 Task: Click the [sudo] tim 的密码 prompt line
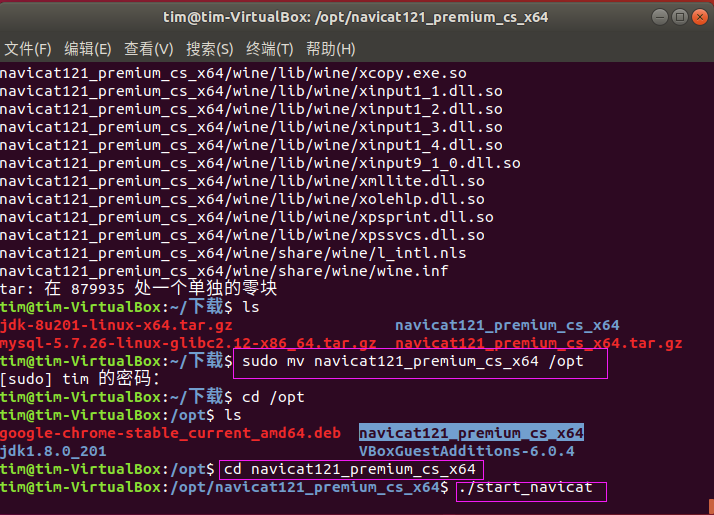point(80,378)
